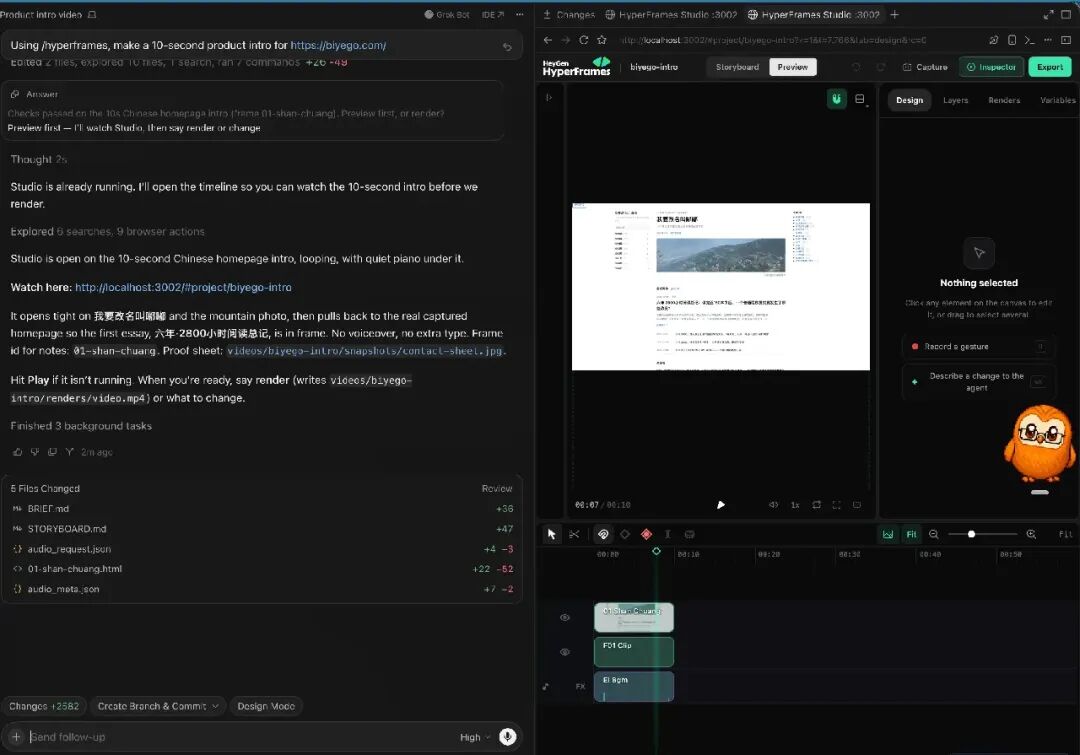The width and height of the screenshot is (1080, 755).
Task: Hide the F01 Clip track
Action: [565, 652]
